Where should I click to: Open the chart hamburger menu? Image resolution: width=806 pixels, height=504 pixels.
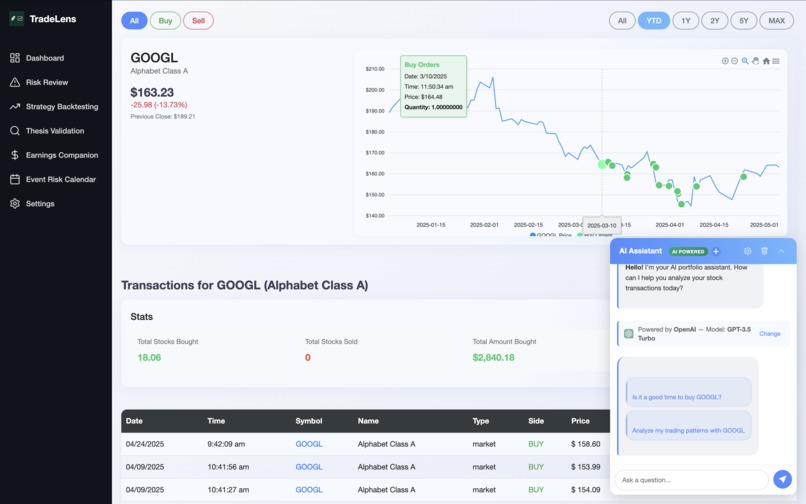[776, 61]
